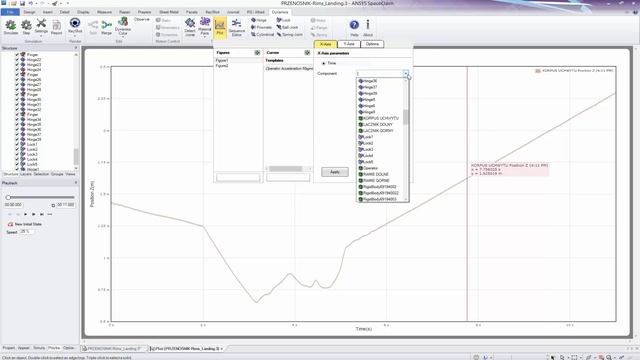Toggle checkbox for Hinge27 in Structure tree
Viewport: 640px width, 360px height.
17,84
